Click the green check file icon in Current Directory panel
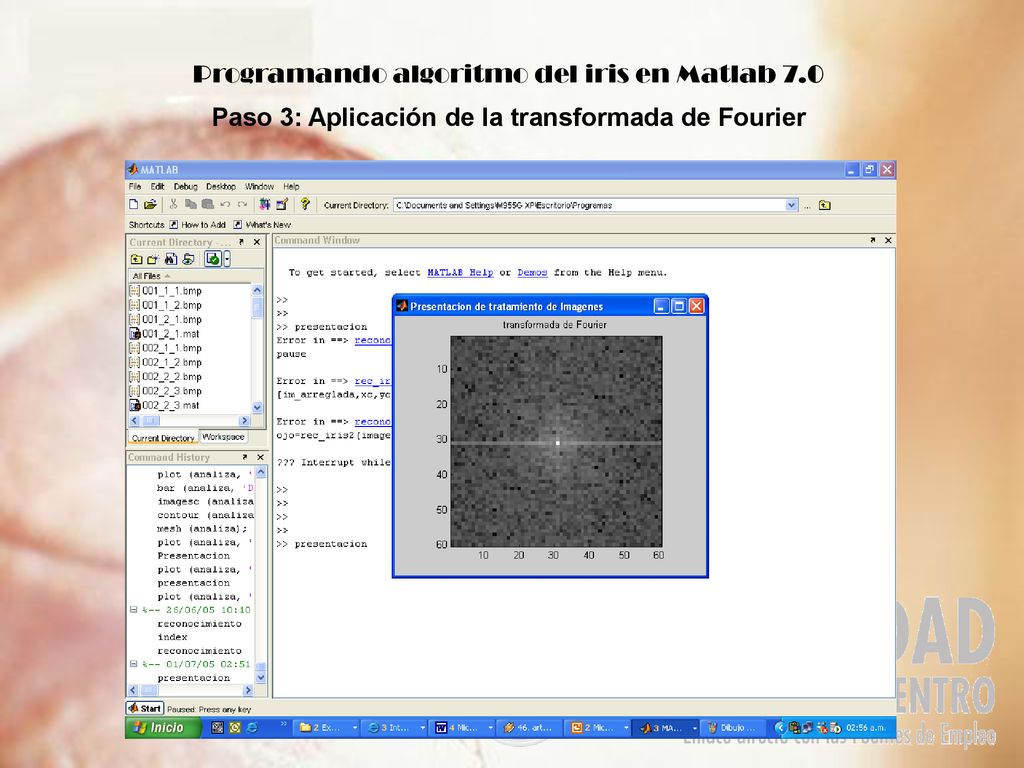The height and width of the screenshot is (768, 1024). coord(212,259)
